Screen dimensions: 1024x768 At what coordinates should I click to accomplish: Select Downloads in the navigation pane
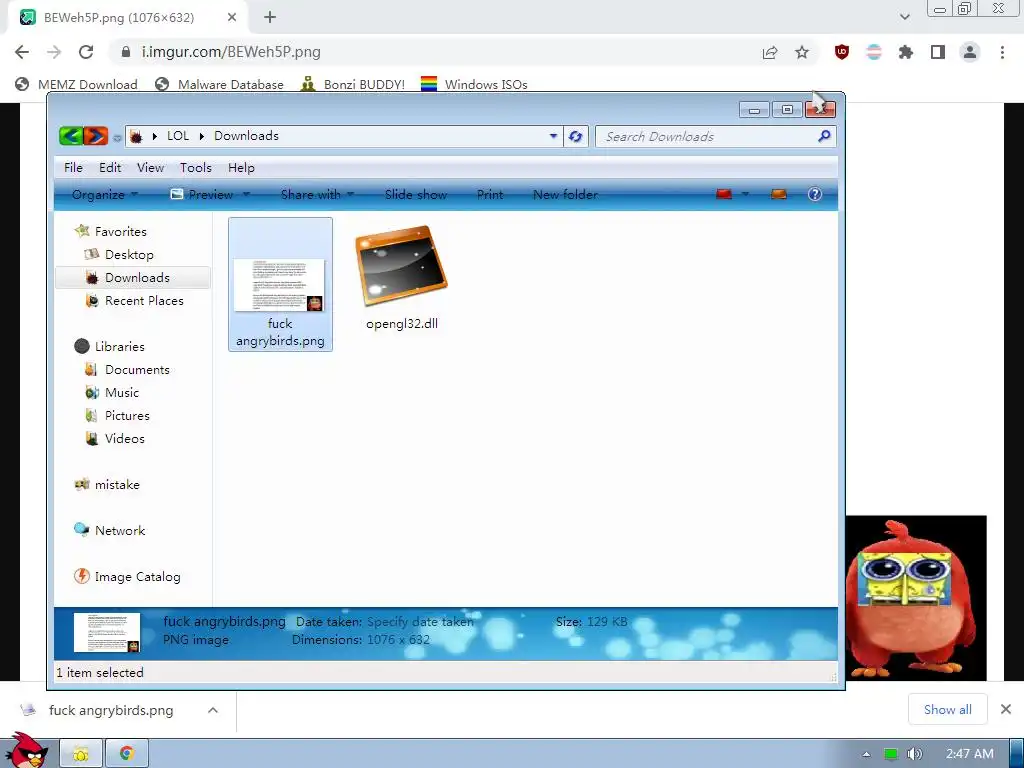coord(137,278)
